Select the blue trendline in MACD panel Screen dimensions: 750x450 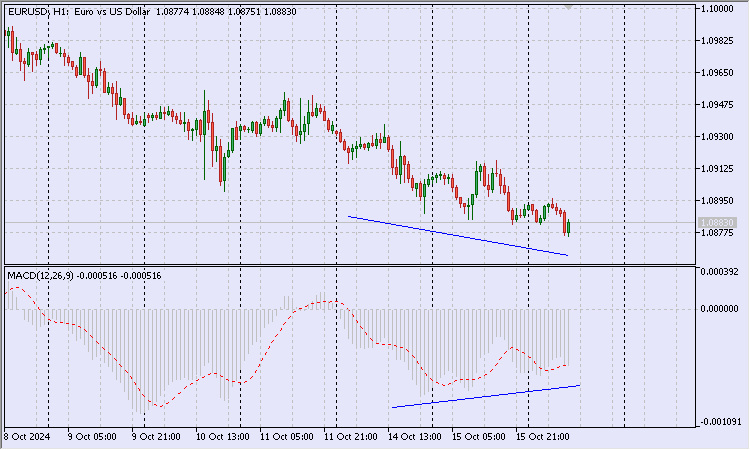pos(485,396)
